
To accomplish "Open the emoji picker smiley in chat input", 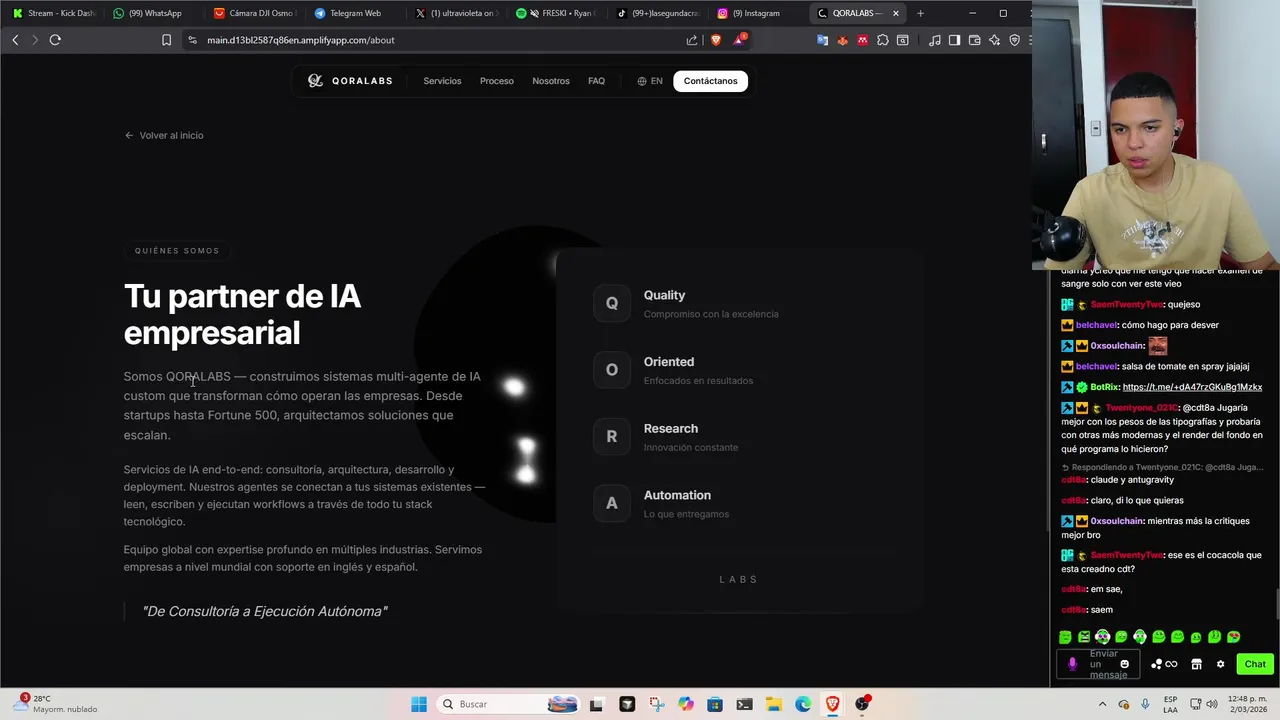I will pyautogui.click(x=1125, y=664).
